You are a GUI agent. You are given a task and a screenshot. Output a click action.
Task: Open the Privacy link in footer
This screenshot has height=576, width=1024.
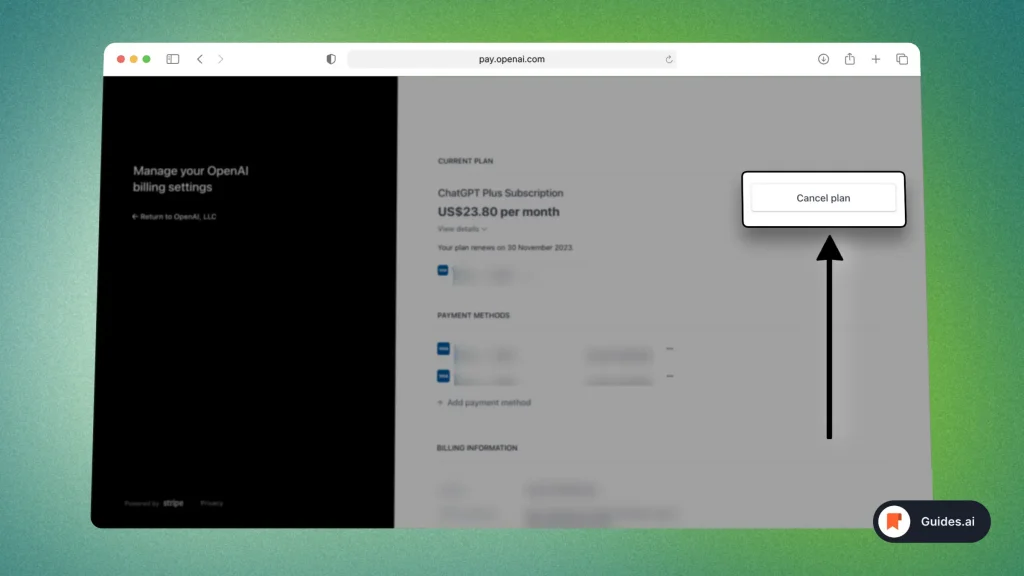[212, 504]
